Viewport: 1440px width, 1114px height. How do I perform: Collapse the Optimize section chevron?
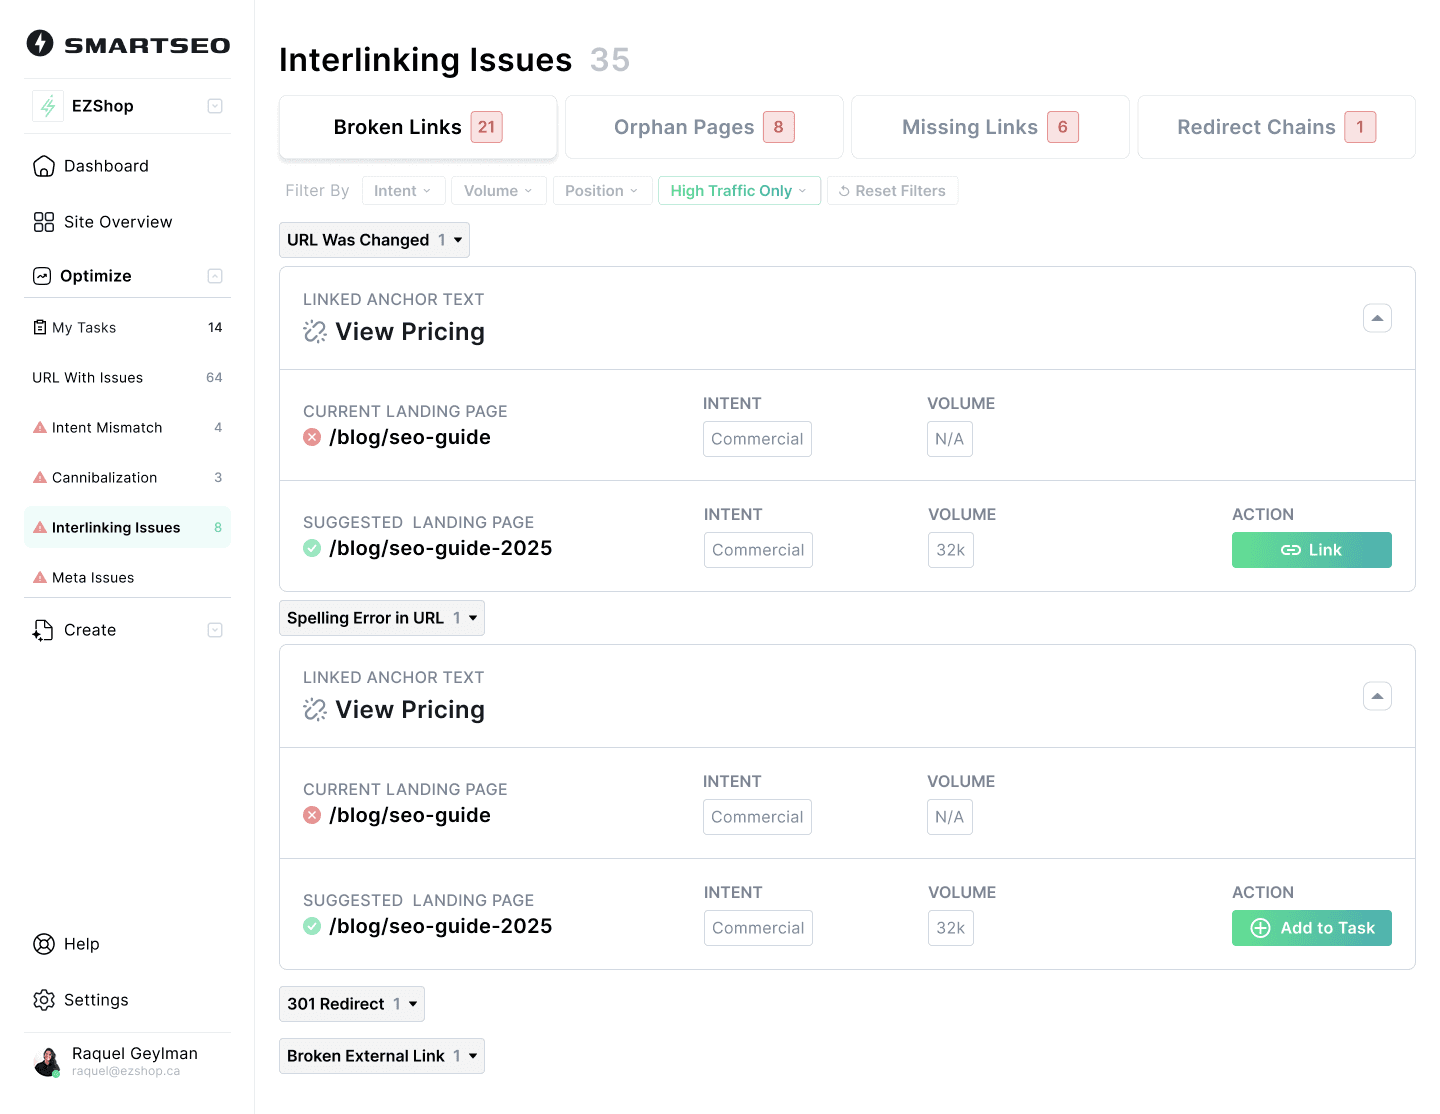215,276
